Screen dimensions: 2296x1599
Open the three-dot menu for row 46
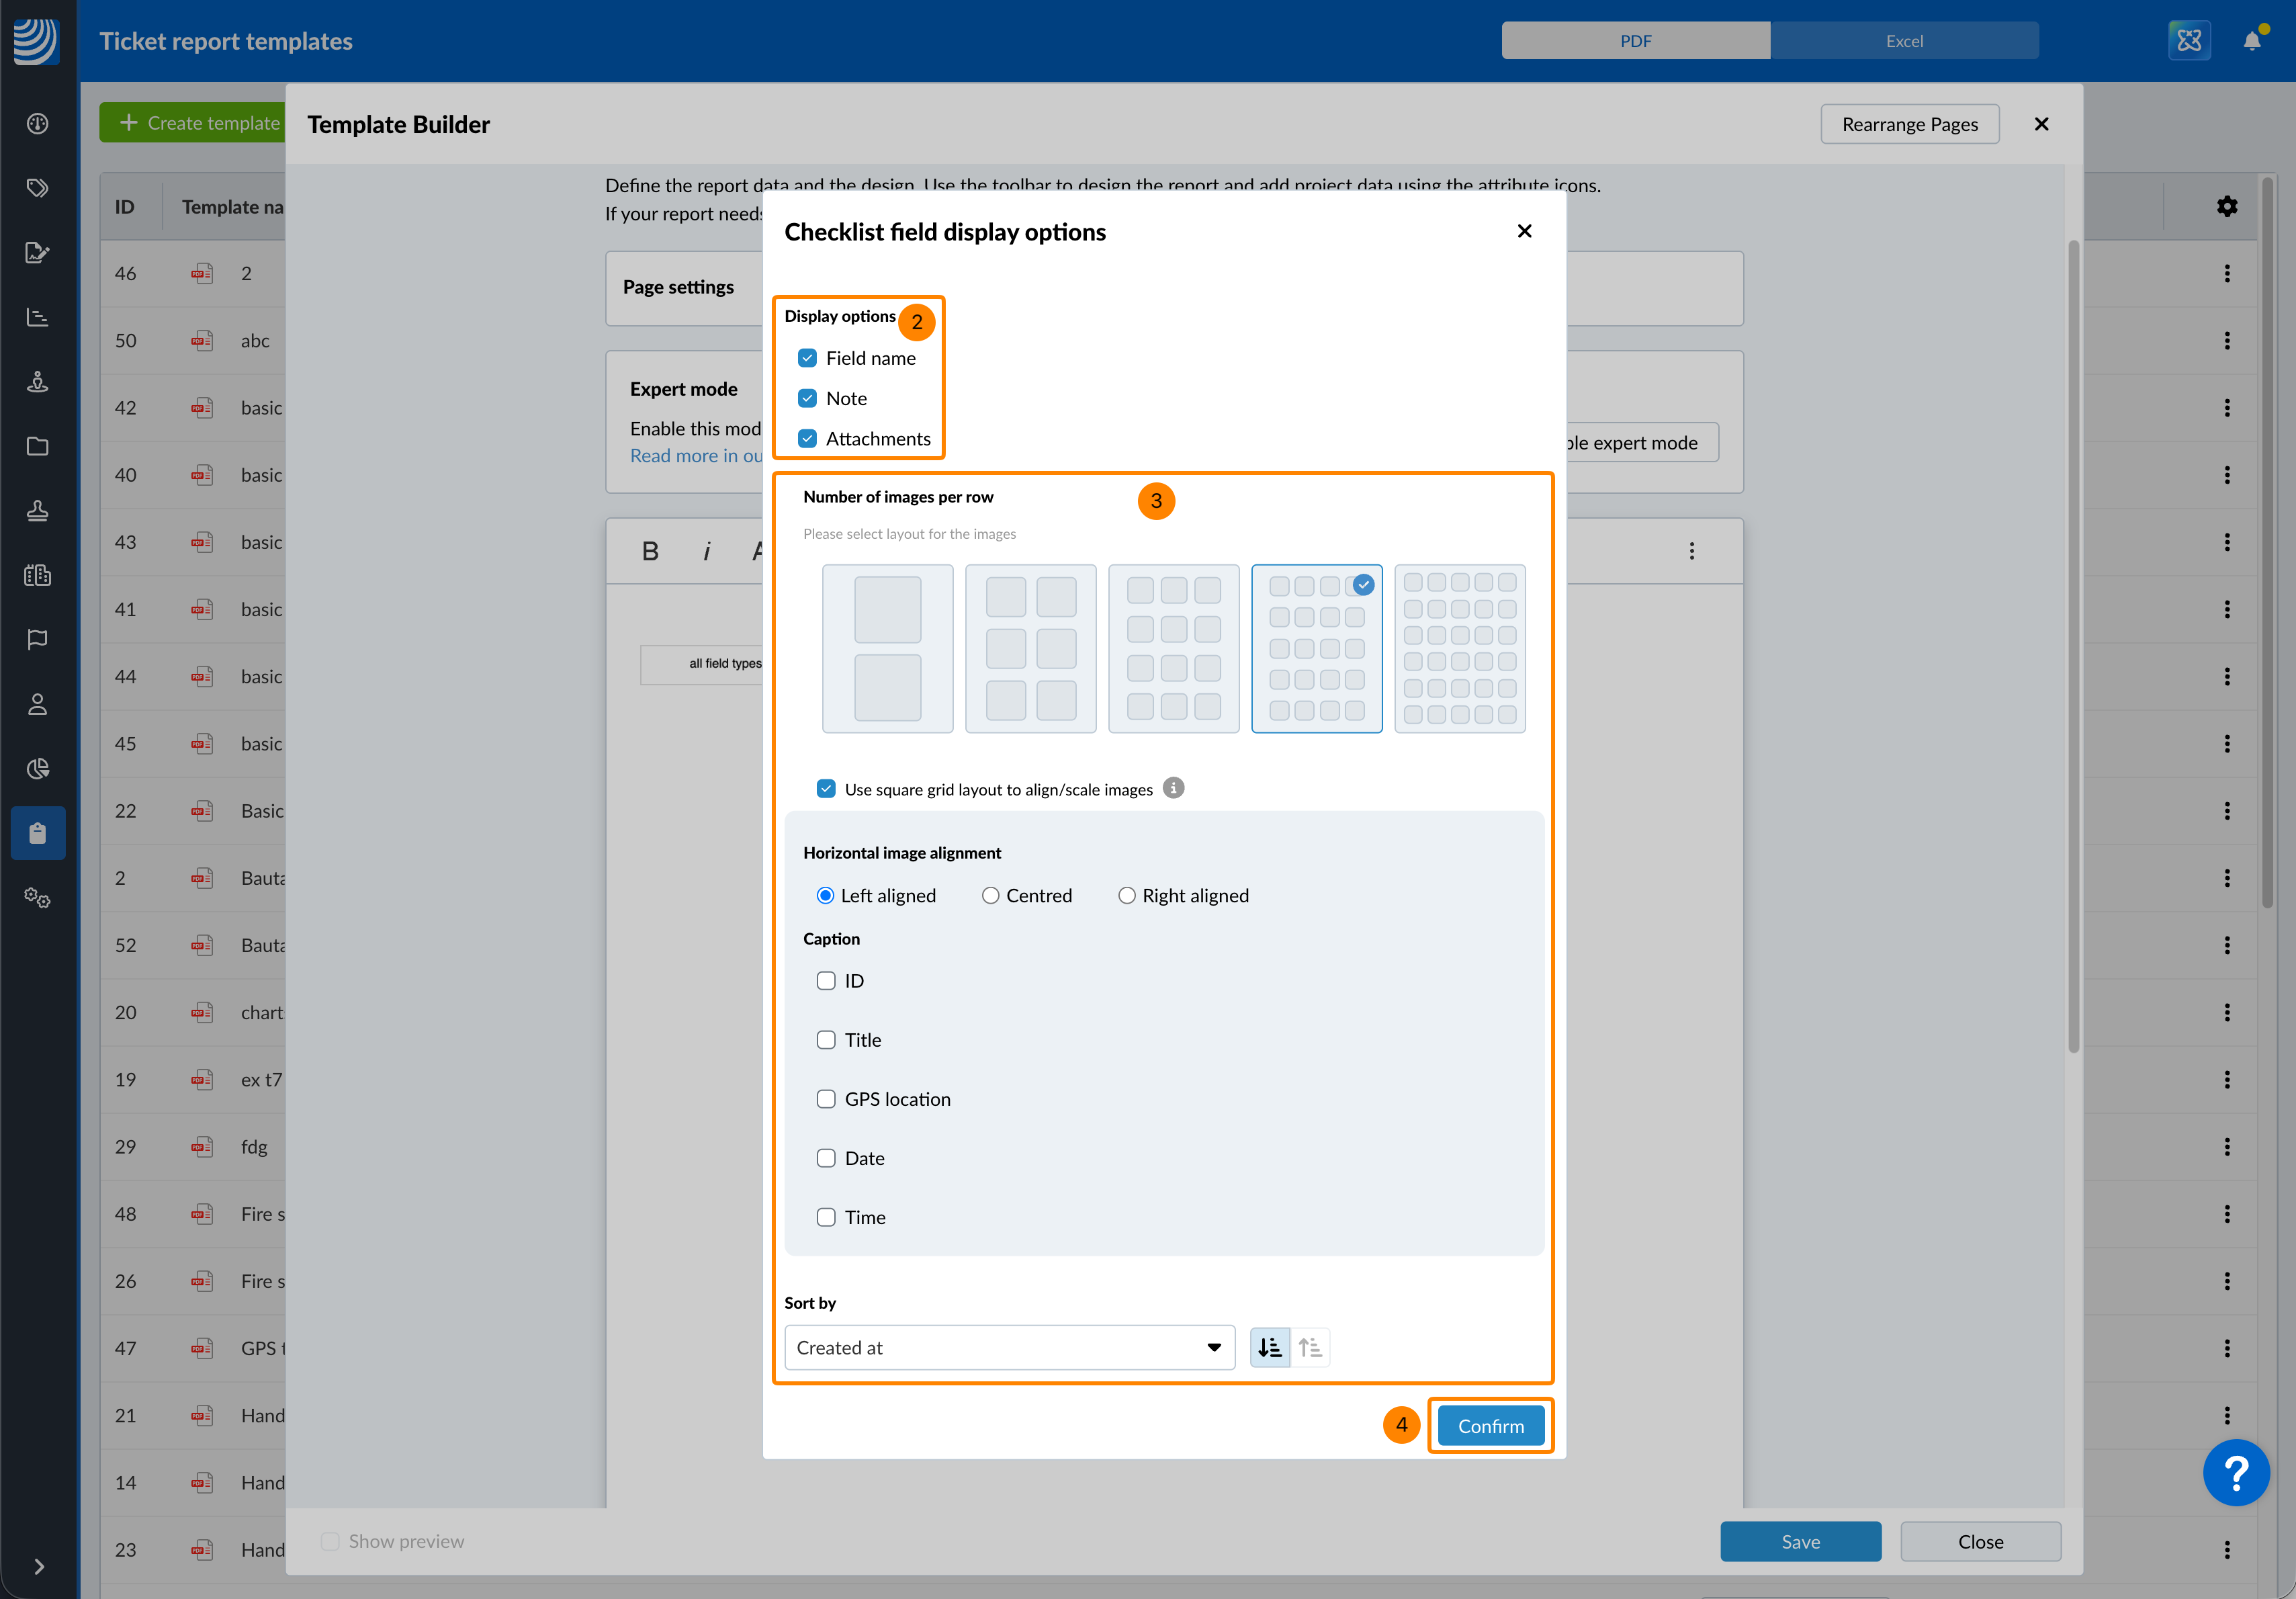pos(2227,273)
